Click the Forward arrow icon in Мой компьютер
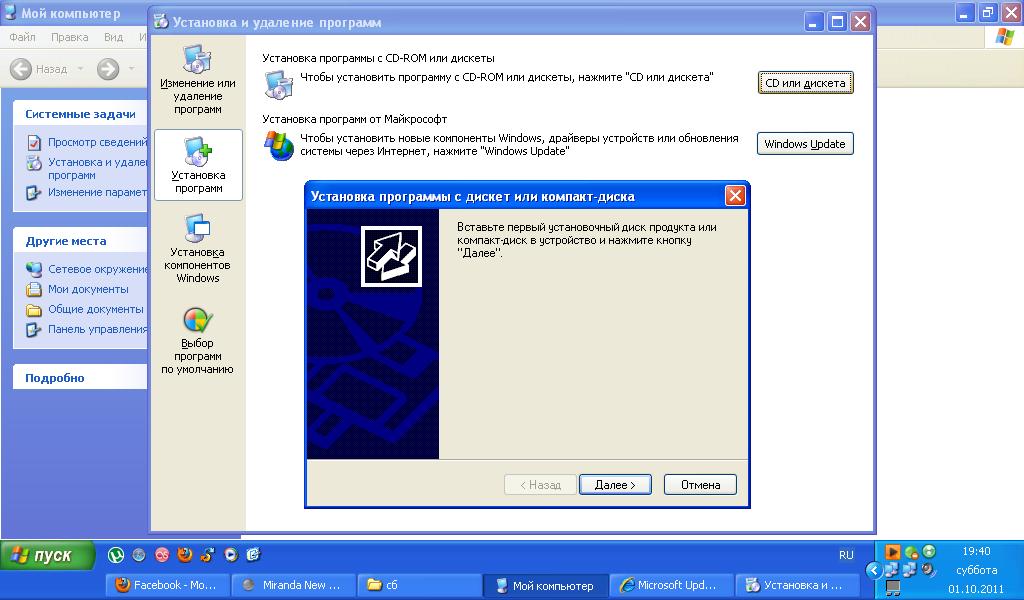 pos(108,69)
